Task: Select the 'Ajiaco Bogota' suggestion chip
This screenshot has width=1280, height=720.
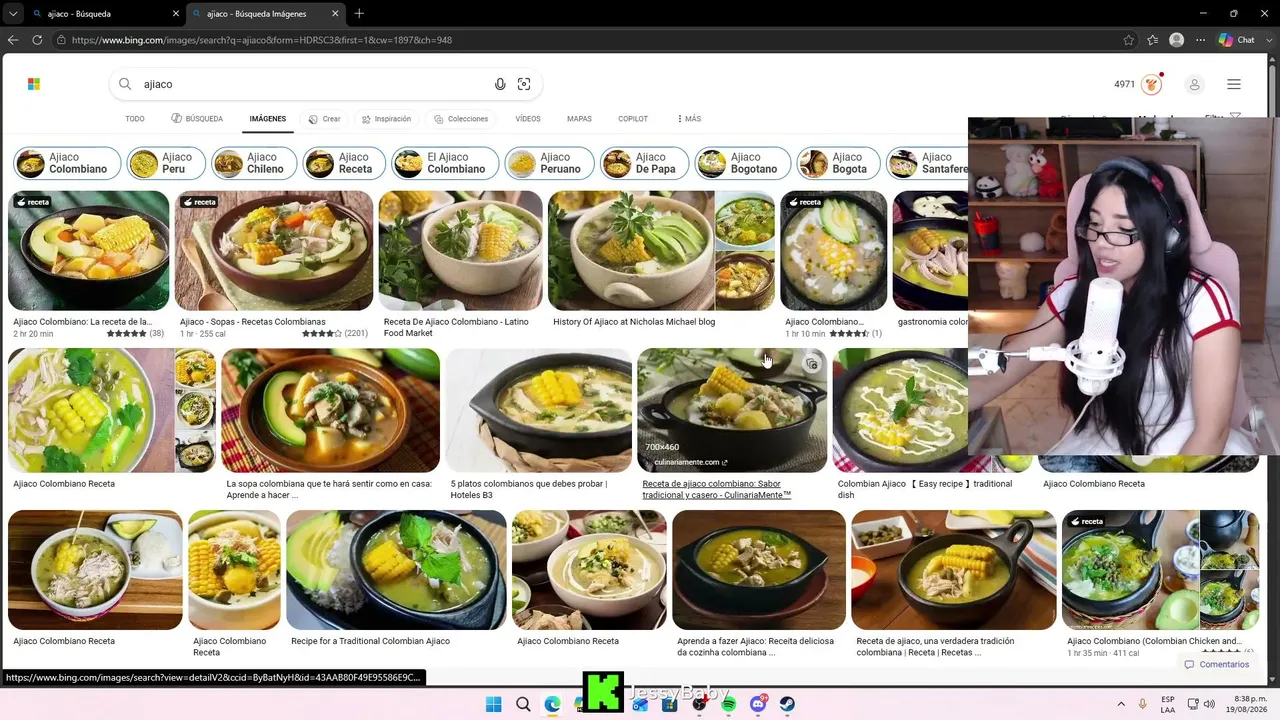Action: point(838,163)
